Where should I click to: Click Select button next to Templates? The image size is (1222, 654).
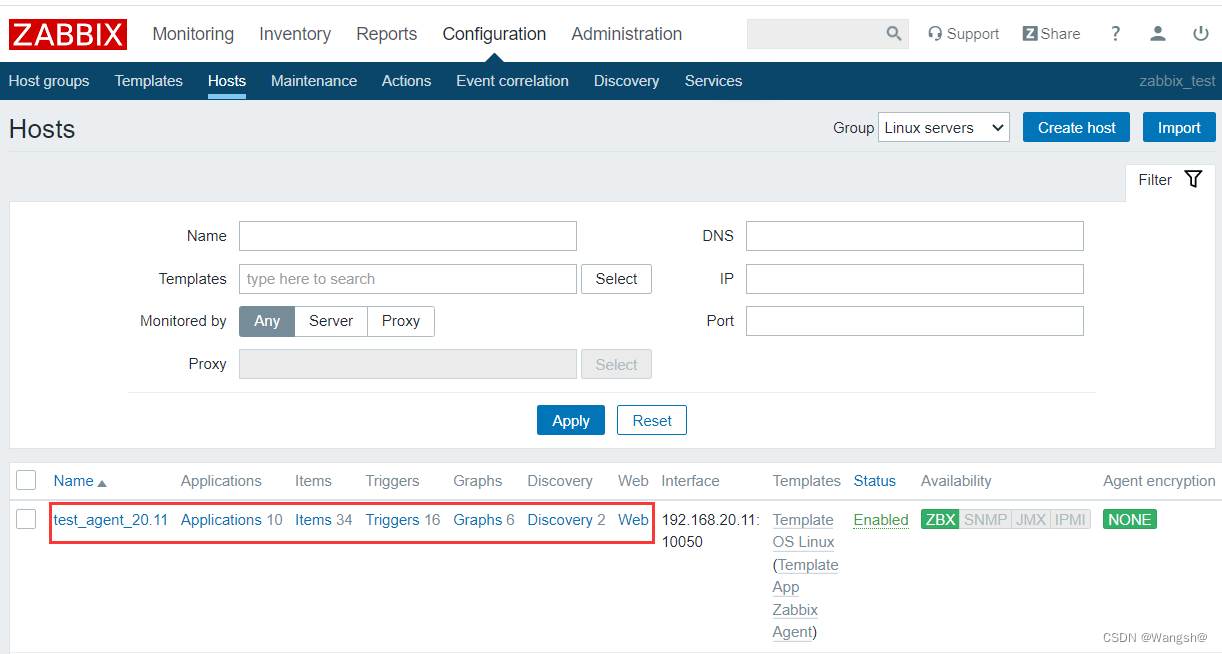pos(616,279)
